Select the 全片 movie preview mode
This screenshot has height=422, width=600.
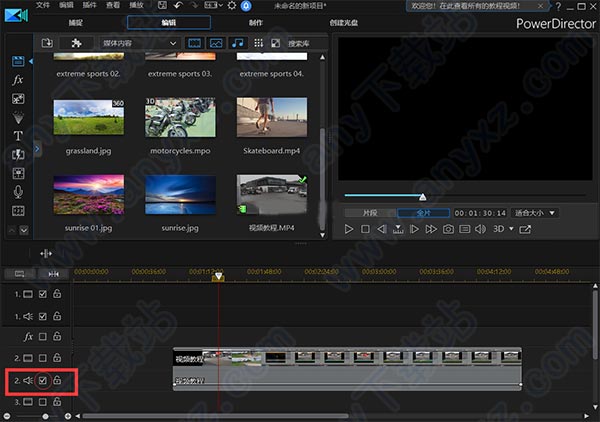[x=424, y=213]
